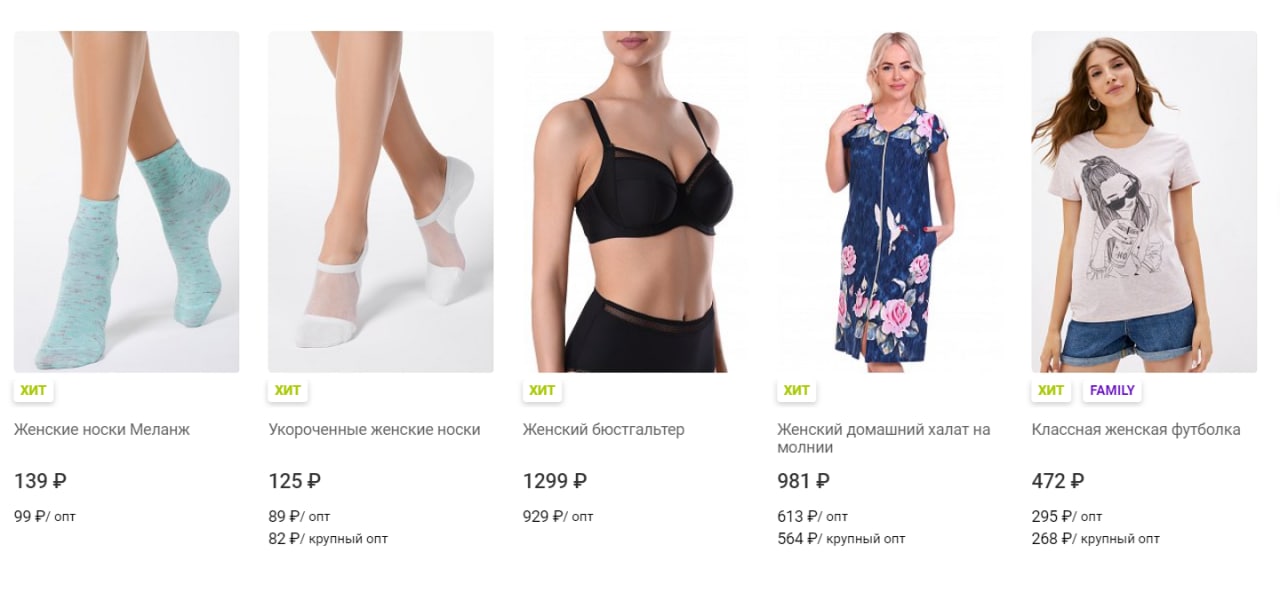Open the Укороченные женские носки link
This screenshot has height=592, width=1280.
tap(374, 429)
